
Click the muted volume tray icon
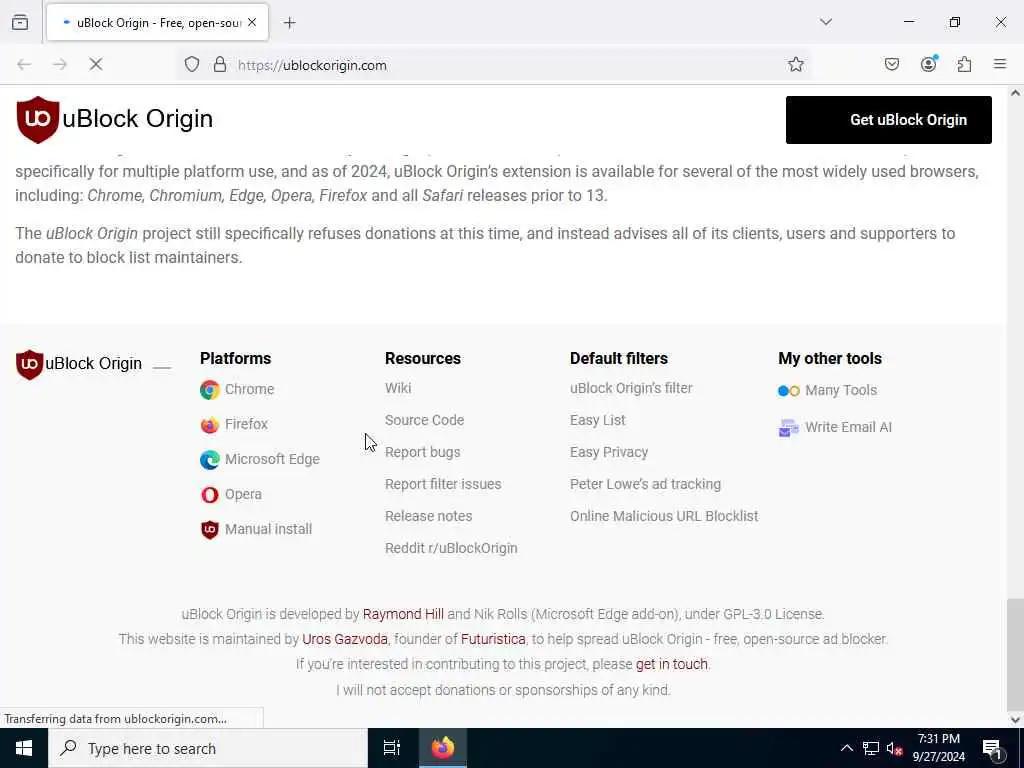894,748
